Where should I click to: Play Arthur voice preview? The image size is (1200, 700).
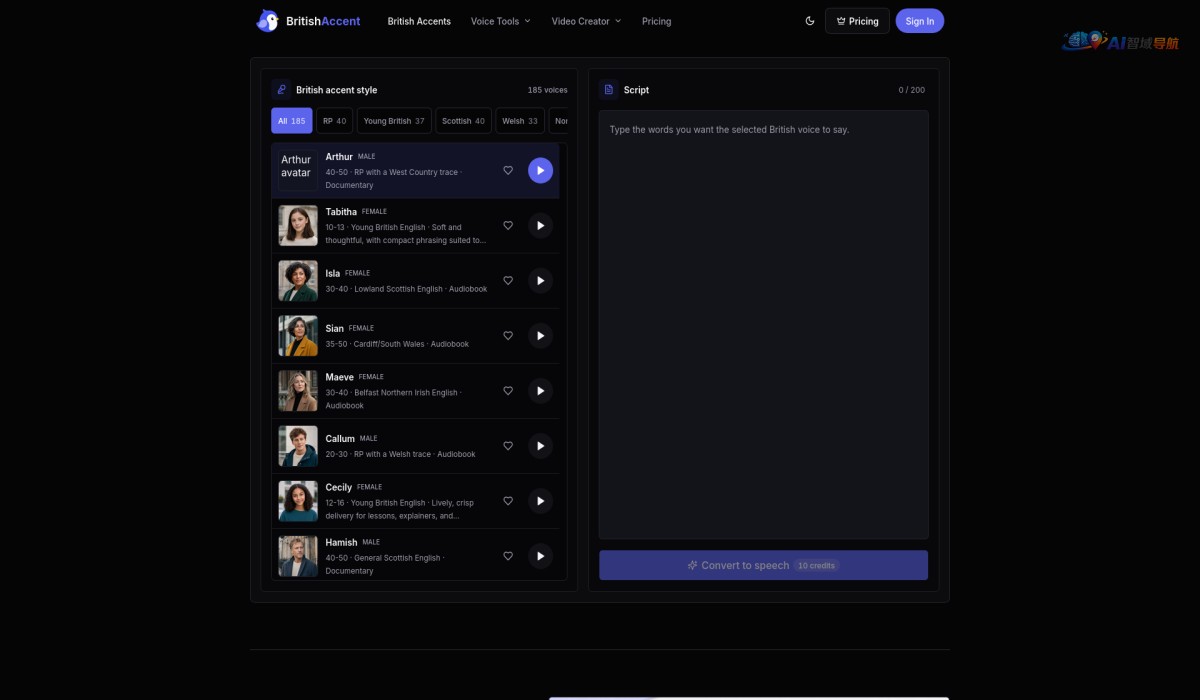[540, 170]
